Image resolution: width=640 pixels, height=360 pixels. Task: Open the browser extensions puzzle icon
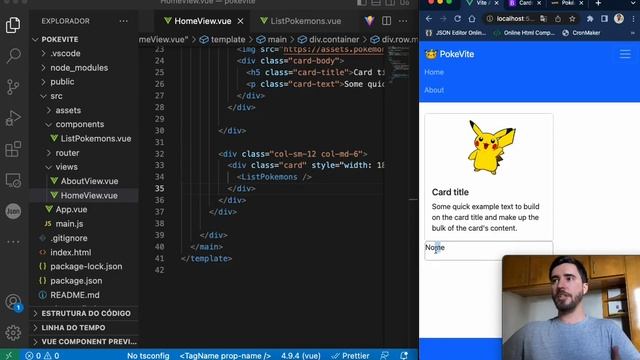pyautogui.click(x=590, y=19)
